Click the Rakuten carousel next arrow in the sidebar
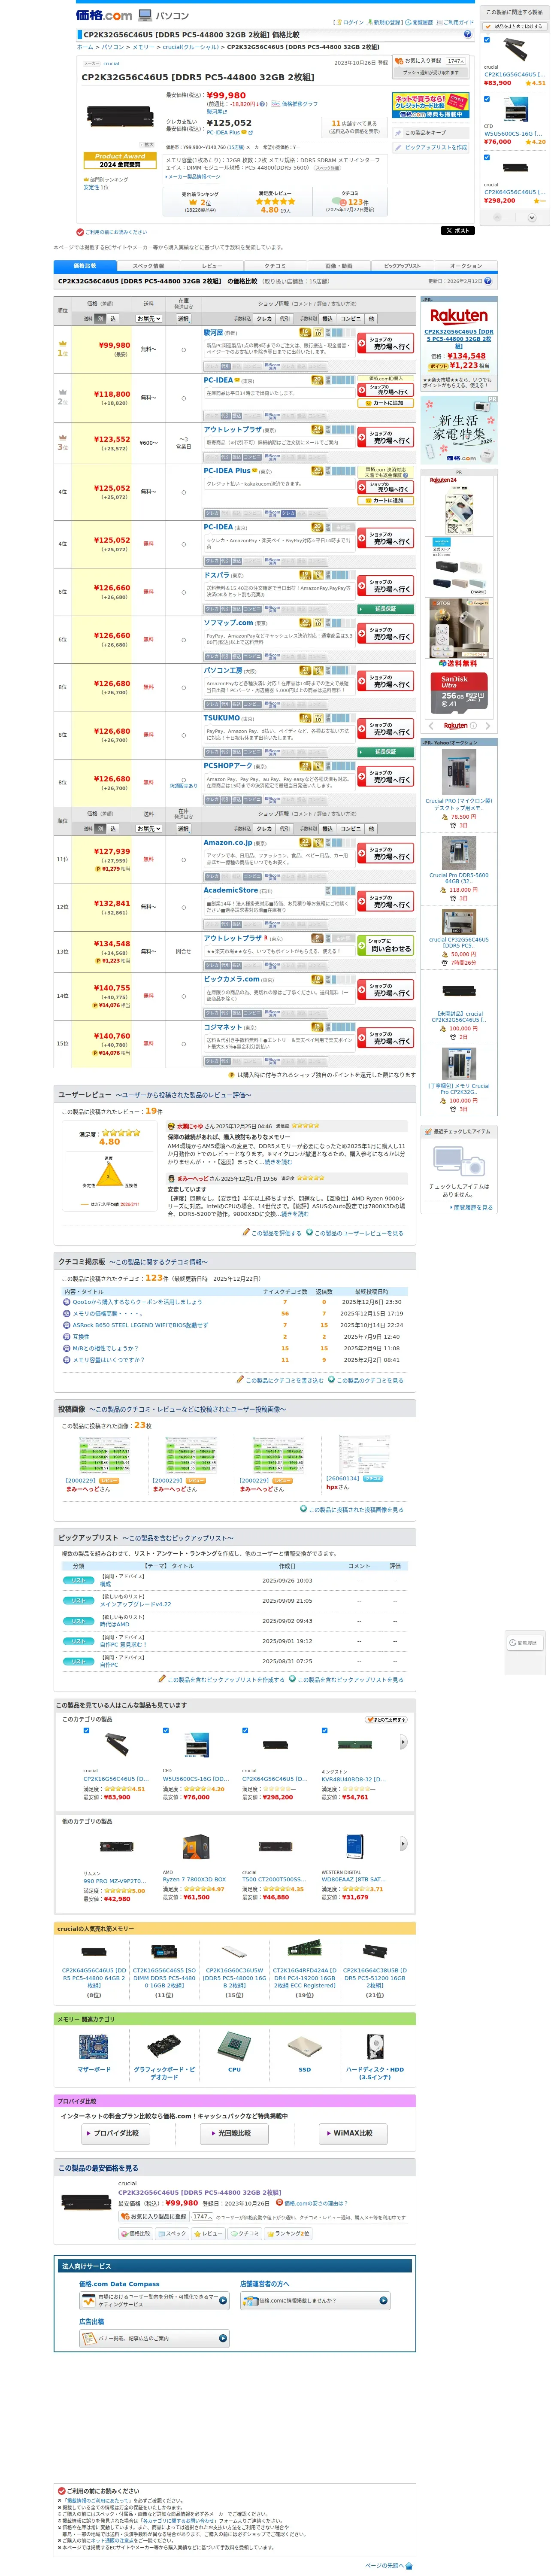The width and height of the screenshot is (551, 2576). tap(487, 726)
